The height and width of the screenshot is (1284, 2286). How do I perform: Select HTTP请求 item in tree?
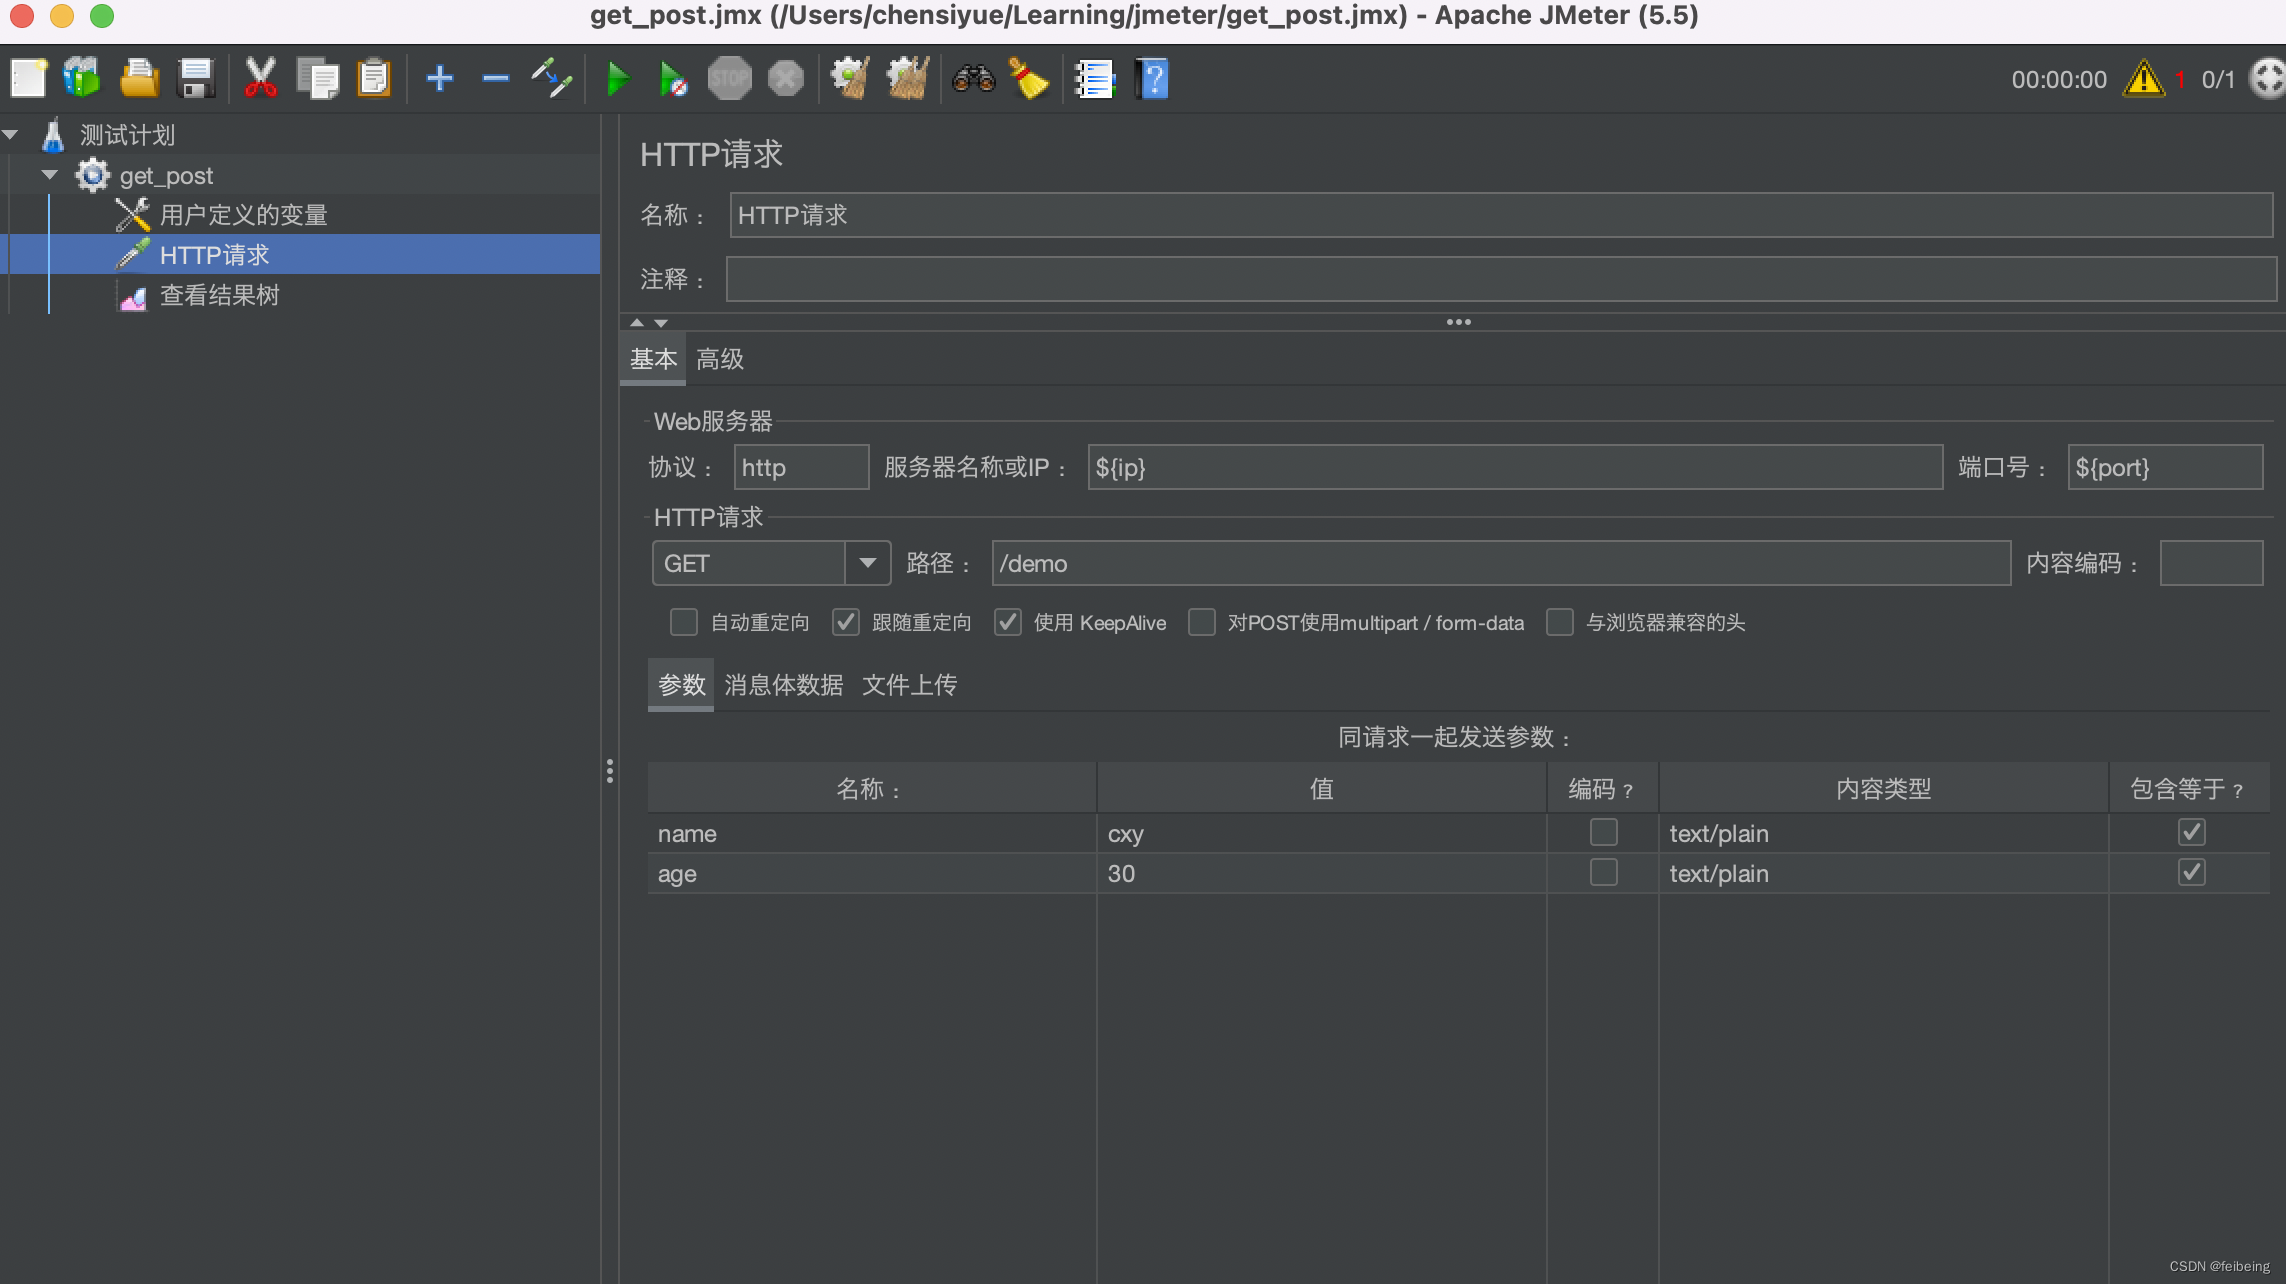pos(214,255)
